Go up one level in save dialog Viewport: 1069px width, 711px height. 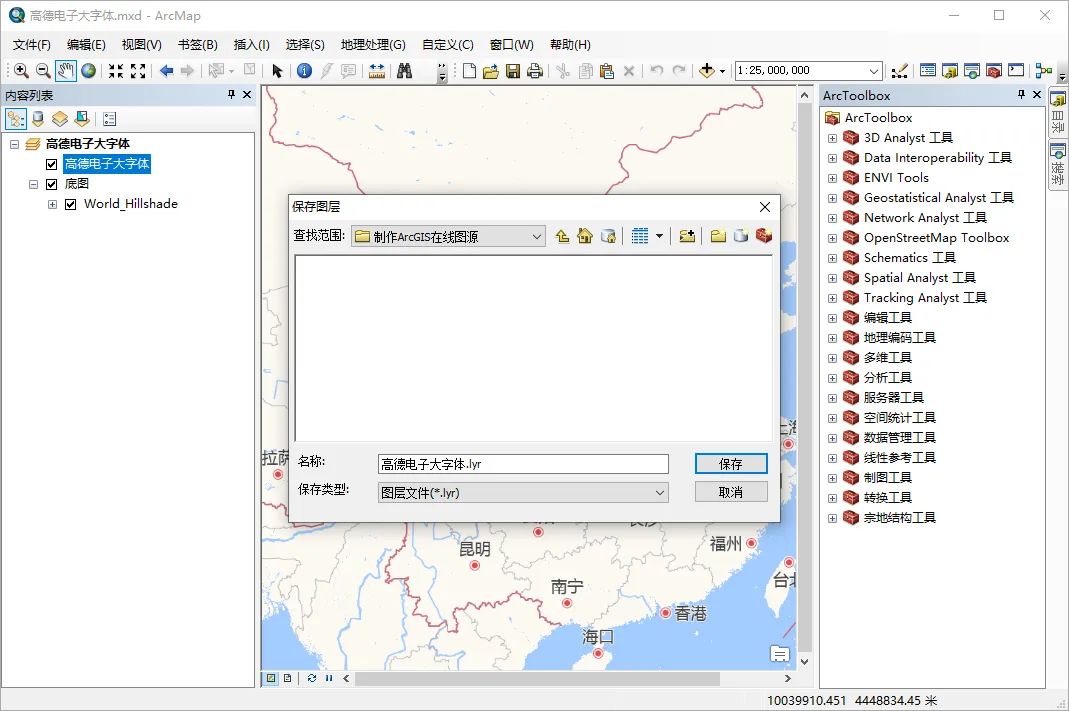point(562,236)
